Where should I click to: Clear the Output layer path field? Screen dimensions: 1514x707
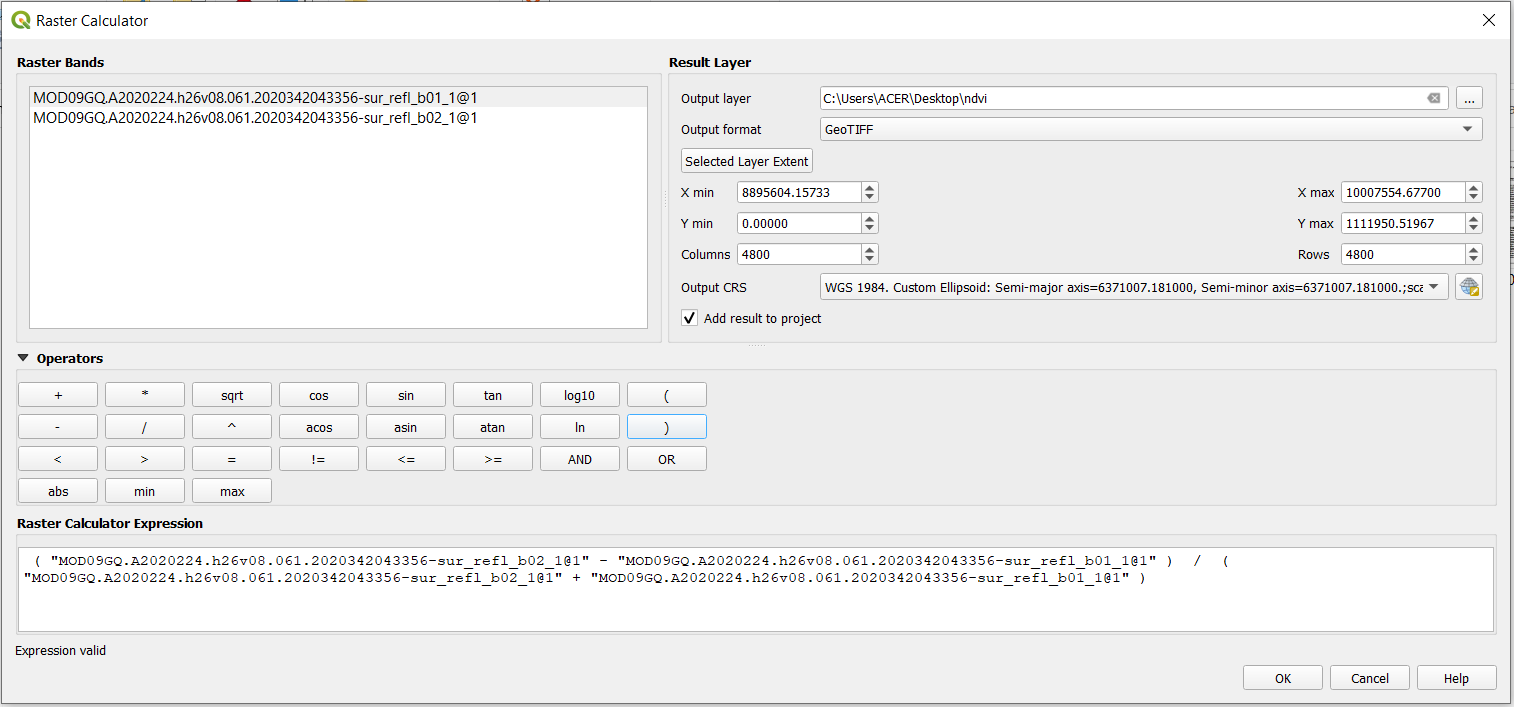point(1434,98)
